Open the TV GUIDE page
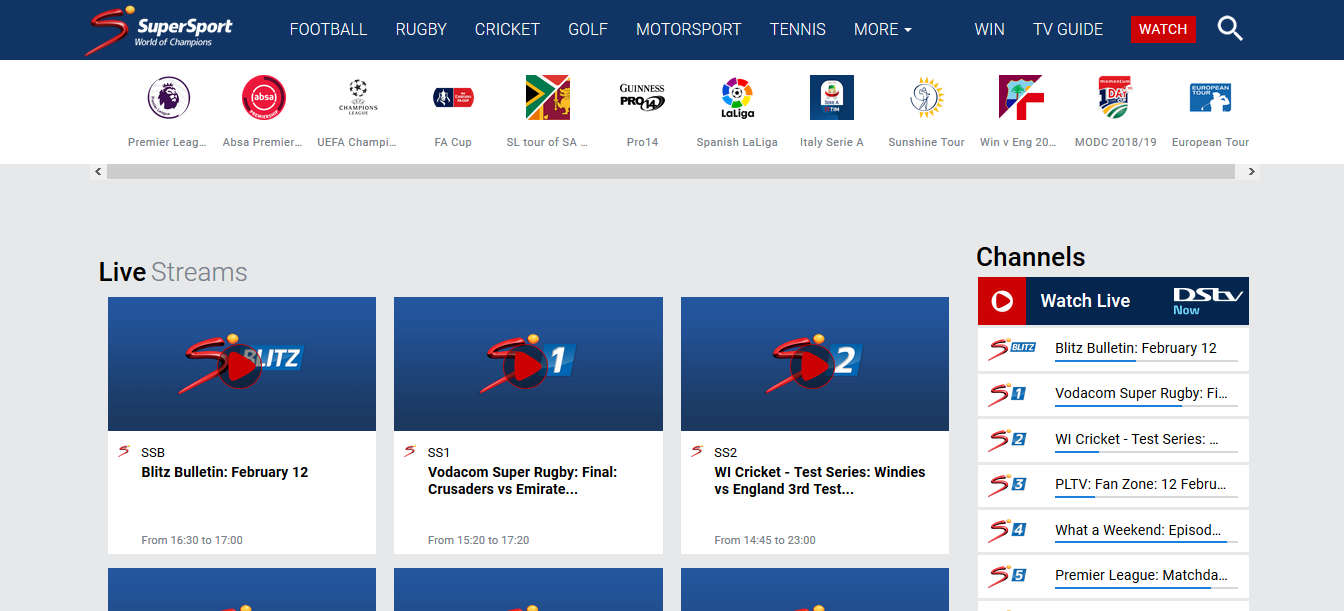The image size is (1344, 611). click(x=1068, y=30)
